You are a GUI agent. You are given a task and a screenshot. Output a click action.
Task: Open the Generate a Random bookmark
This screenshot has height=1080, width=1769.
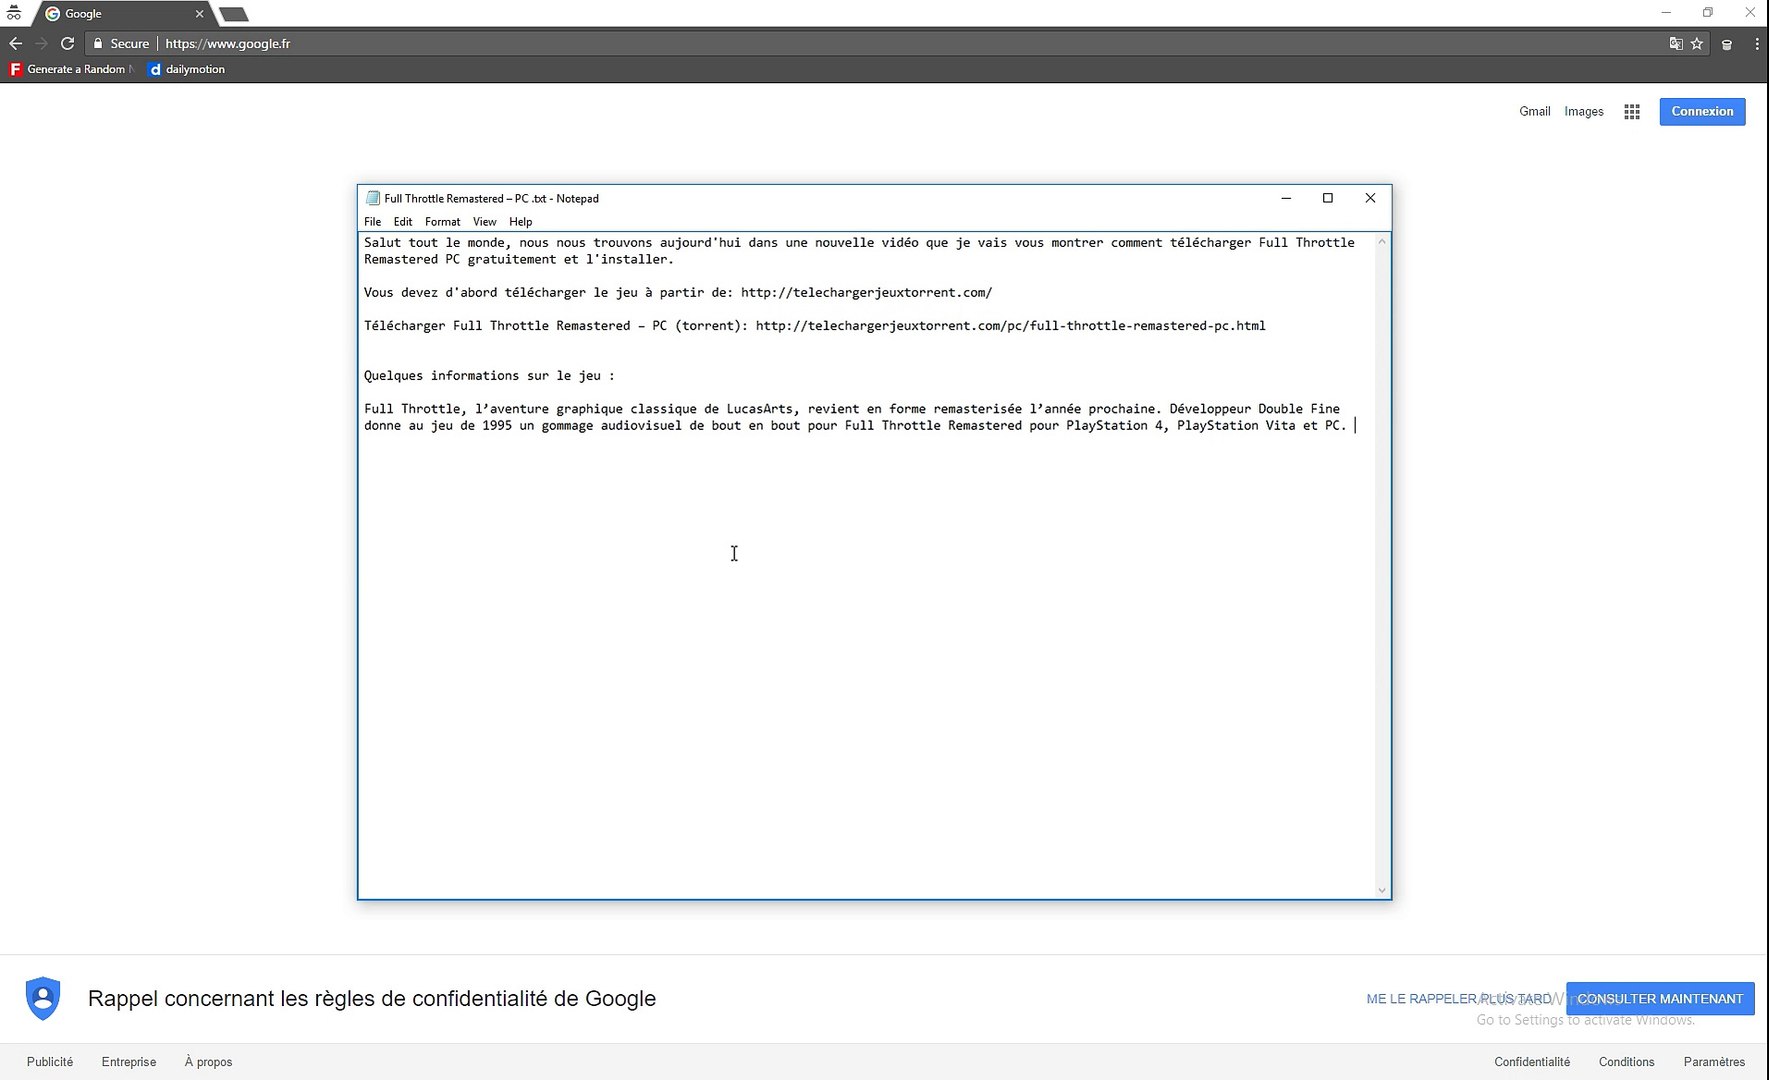click(71, 69)
